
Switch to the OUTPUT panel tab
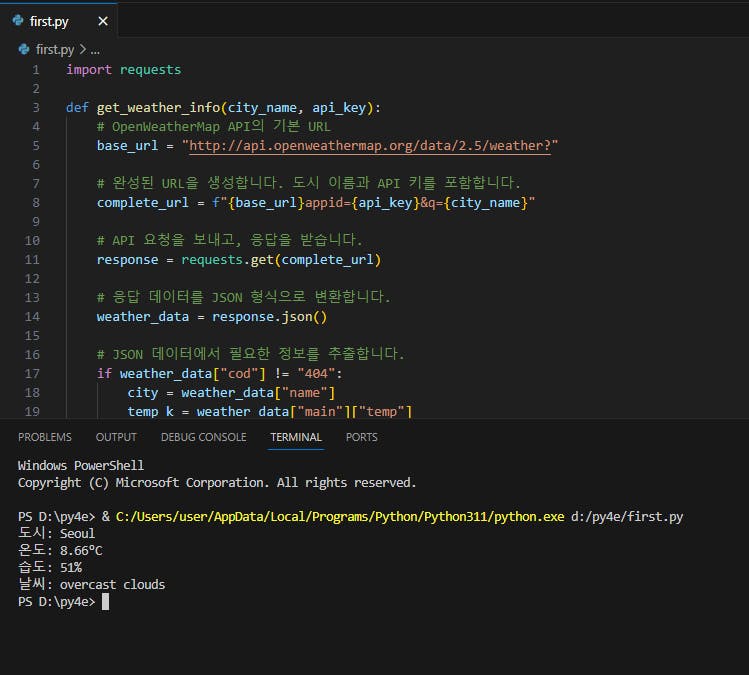(x=116, y=437)
